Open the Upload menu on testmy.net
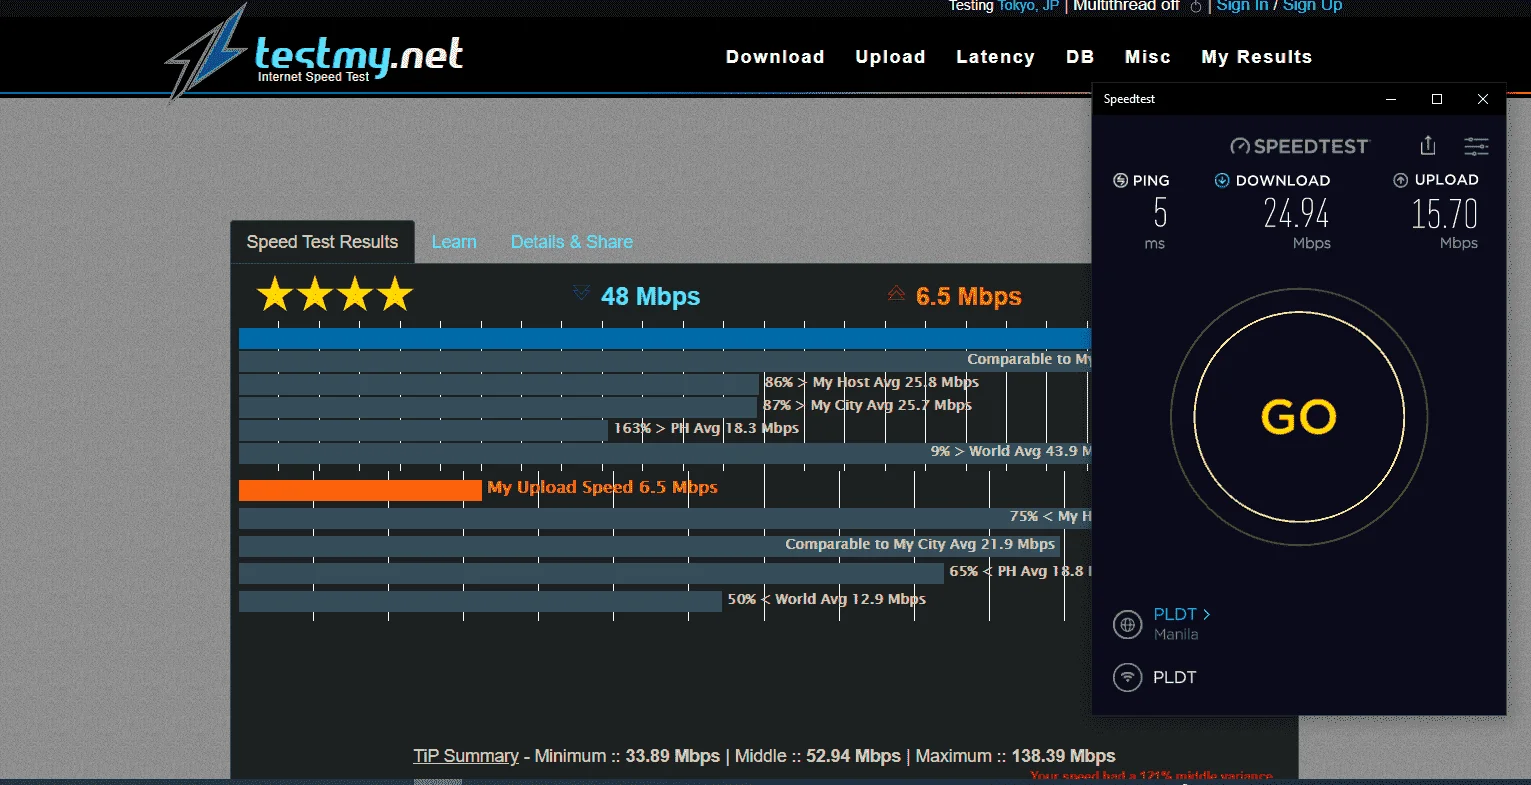 [890, 57]
